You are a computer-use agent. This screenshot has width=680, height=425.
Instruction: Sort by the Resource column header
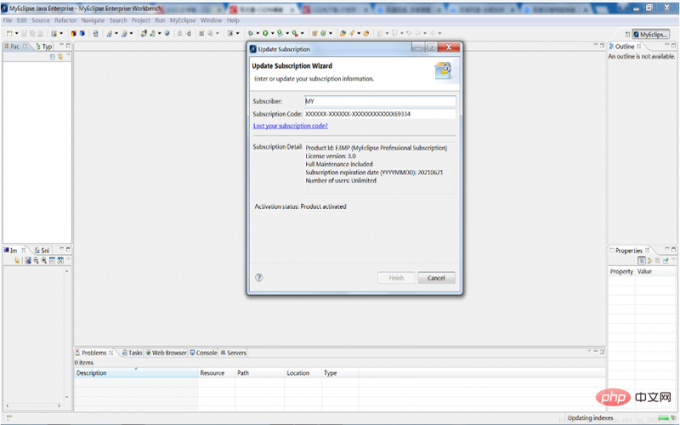(217, 373)
